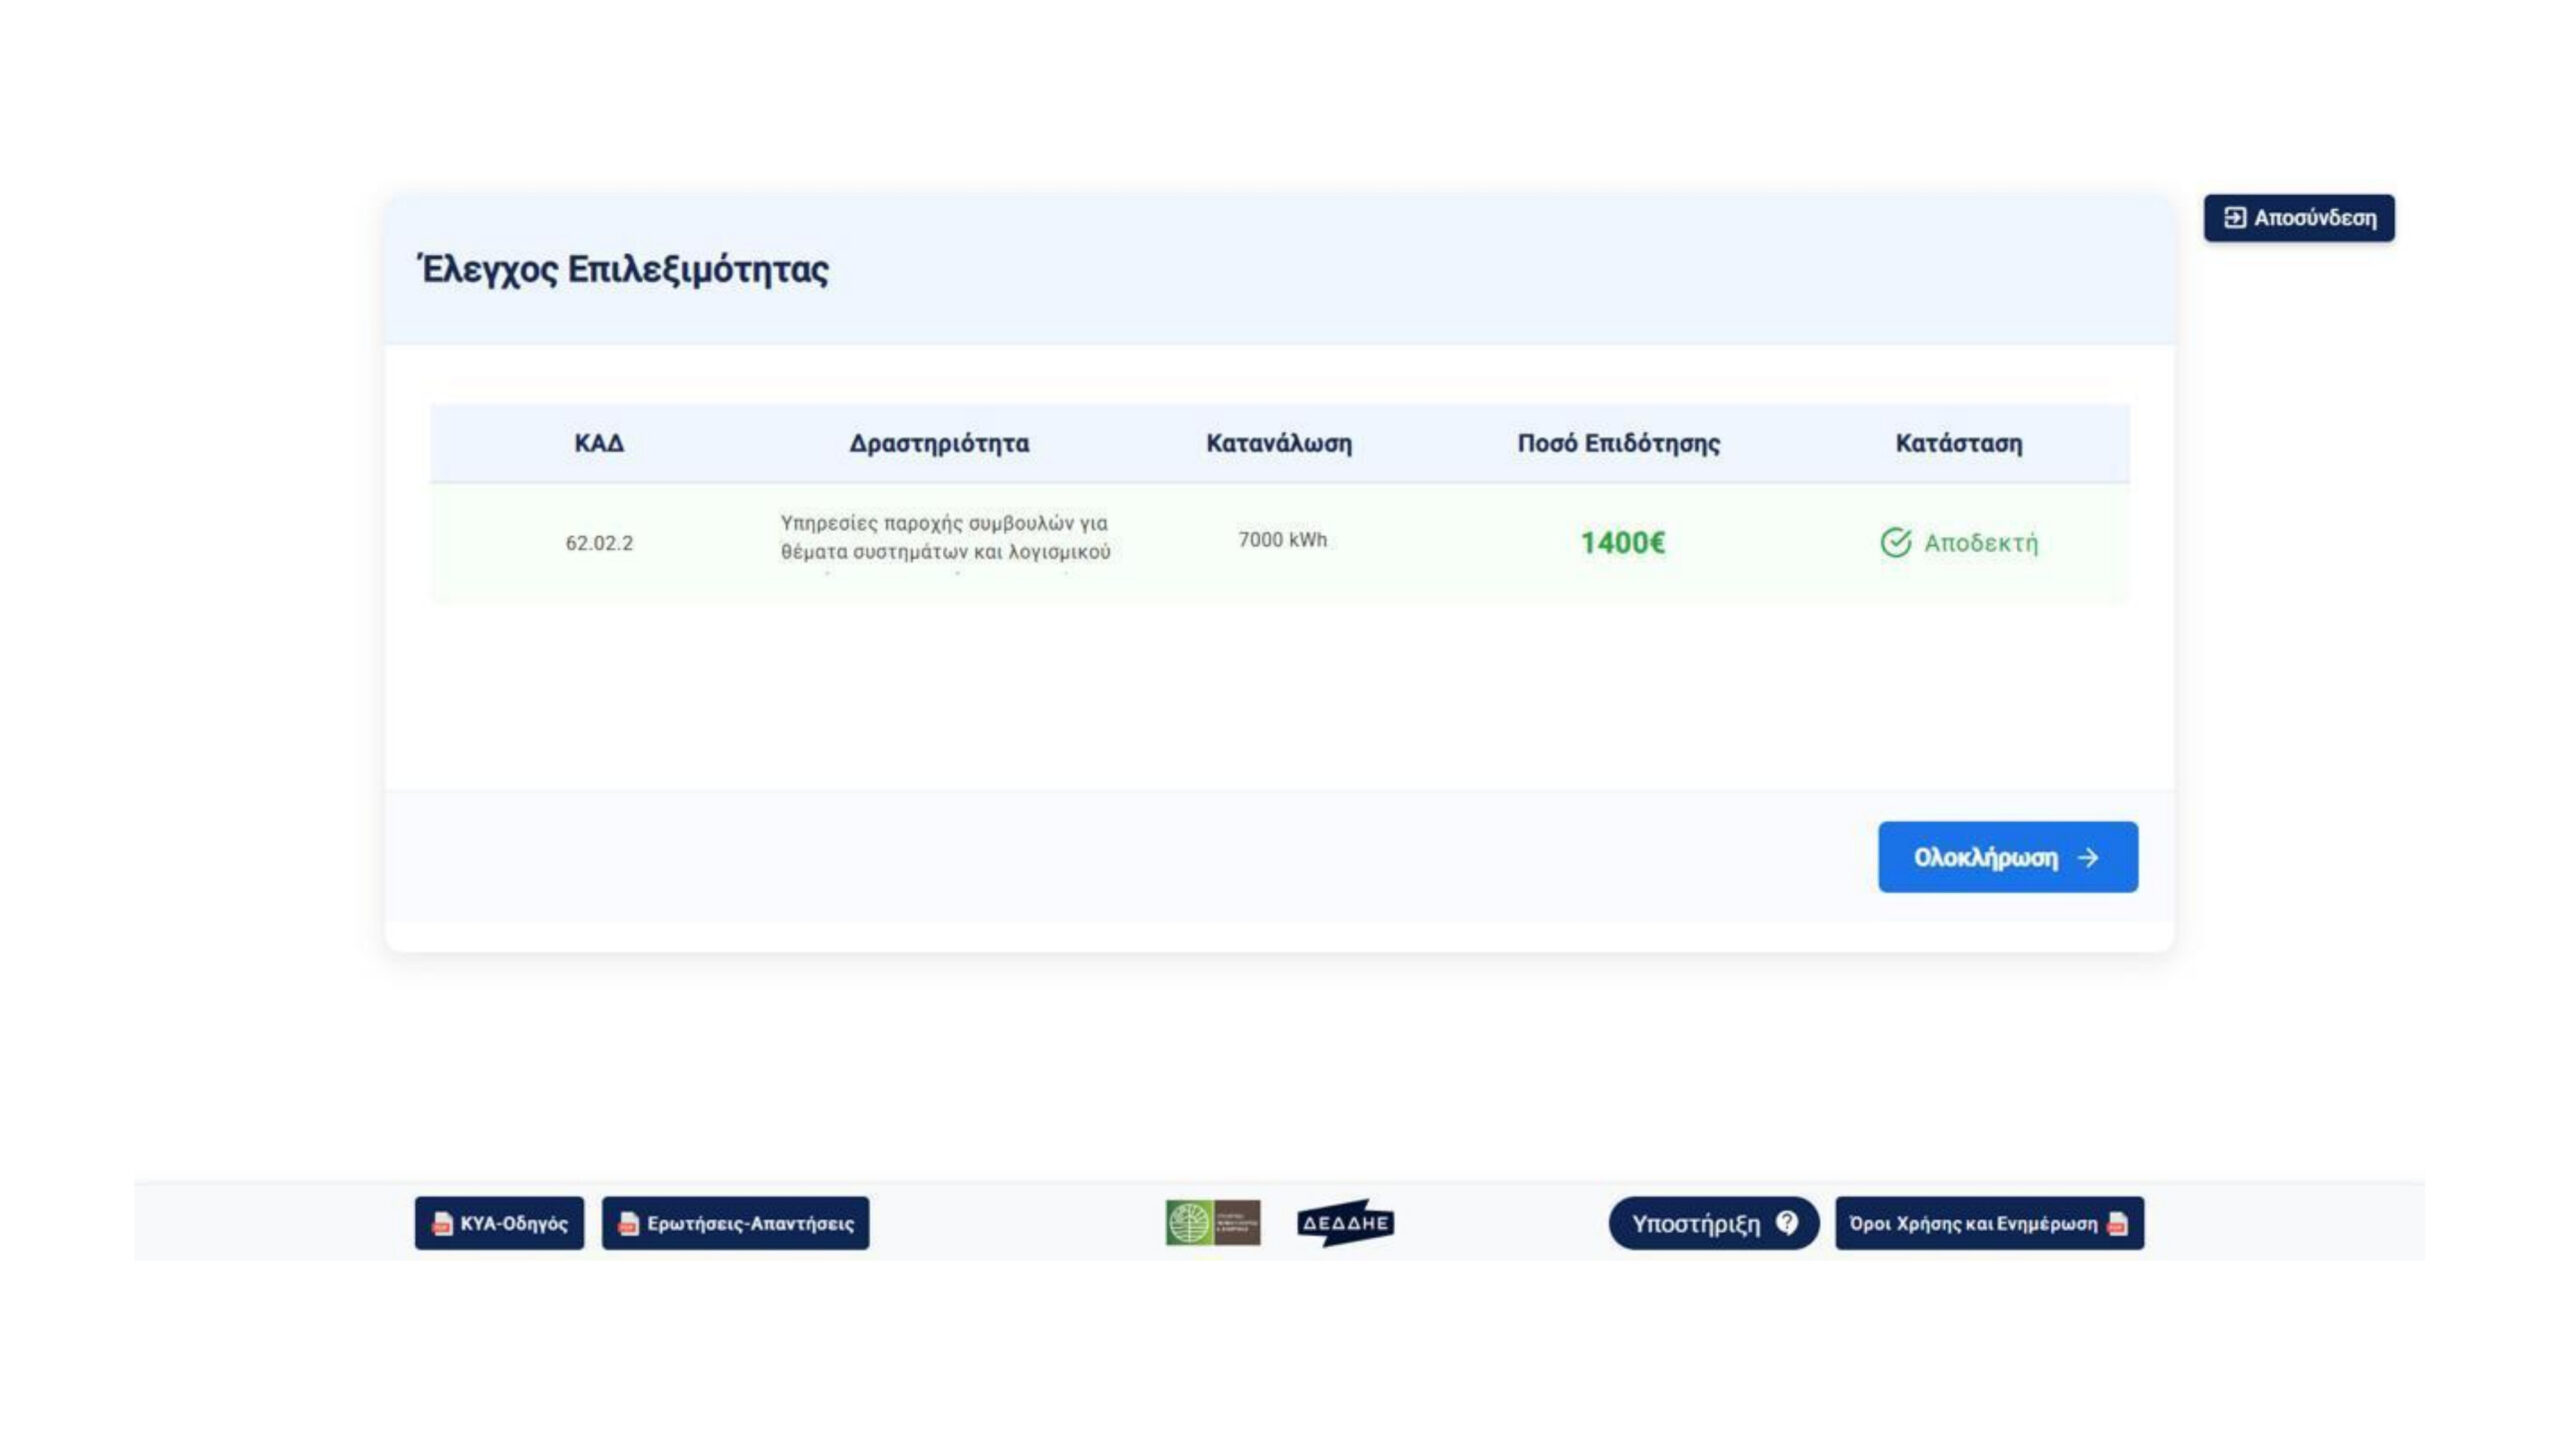Viewport: 2560px width, 1440px height.
Task: Click the green ministry logo
Action: tap(1212, 1223)
